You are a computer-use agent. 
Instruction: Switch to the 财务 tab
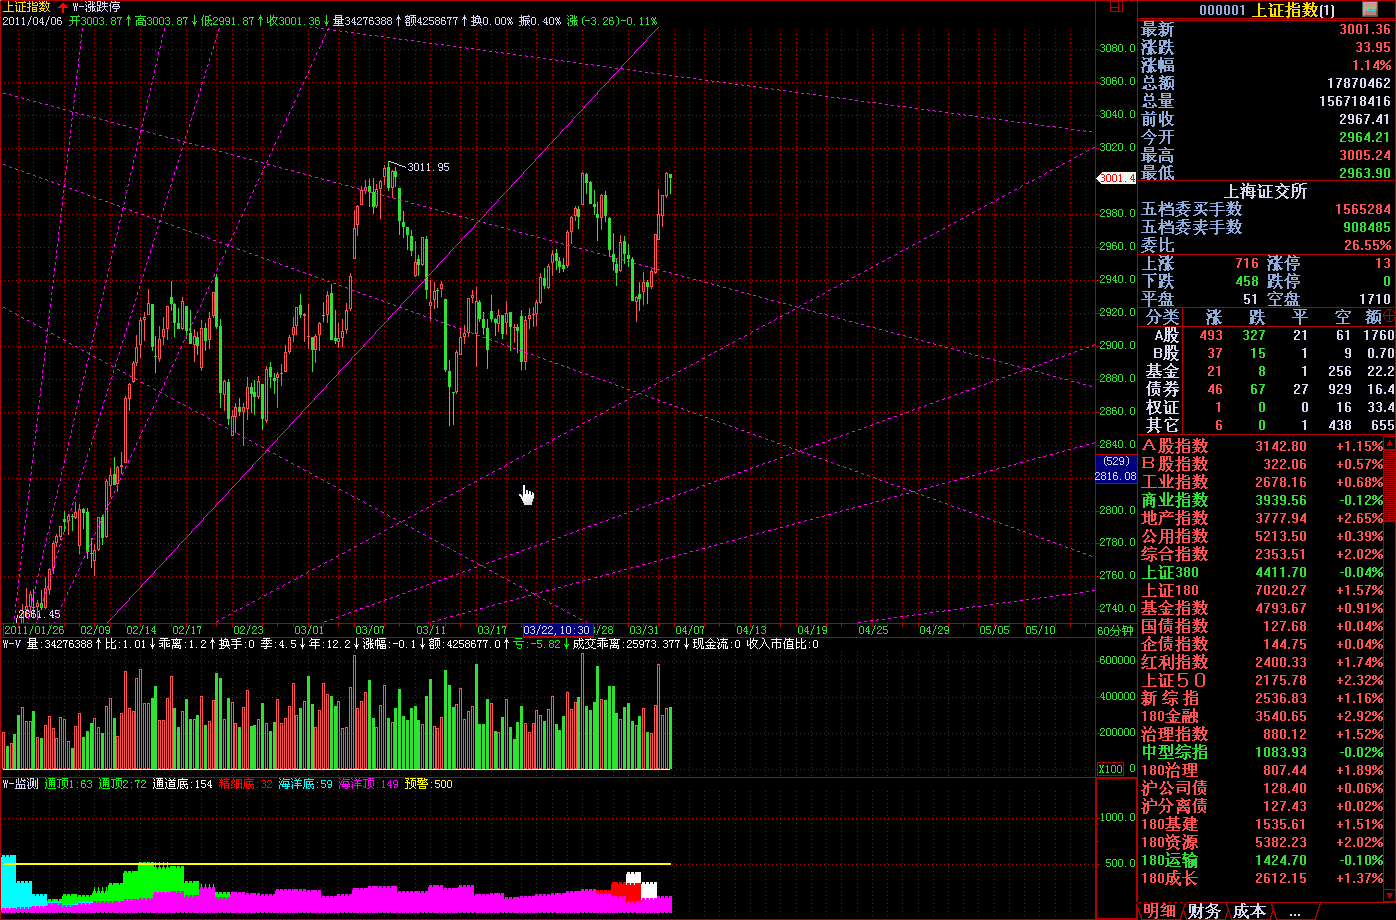coord(1204,910)
